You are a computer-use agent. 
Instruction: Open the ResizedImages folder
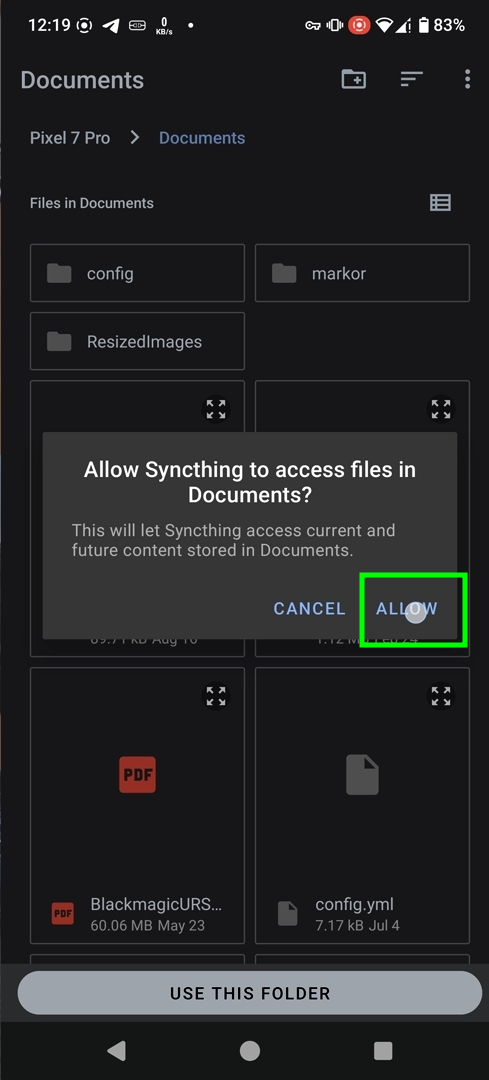137,342
